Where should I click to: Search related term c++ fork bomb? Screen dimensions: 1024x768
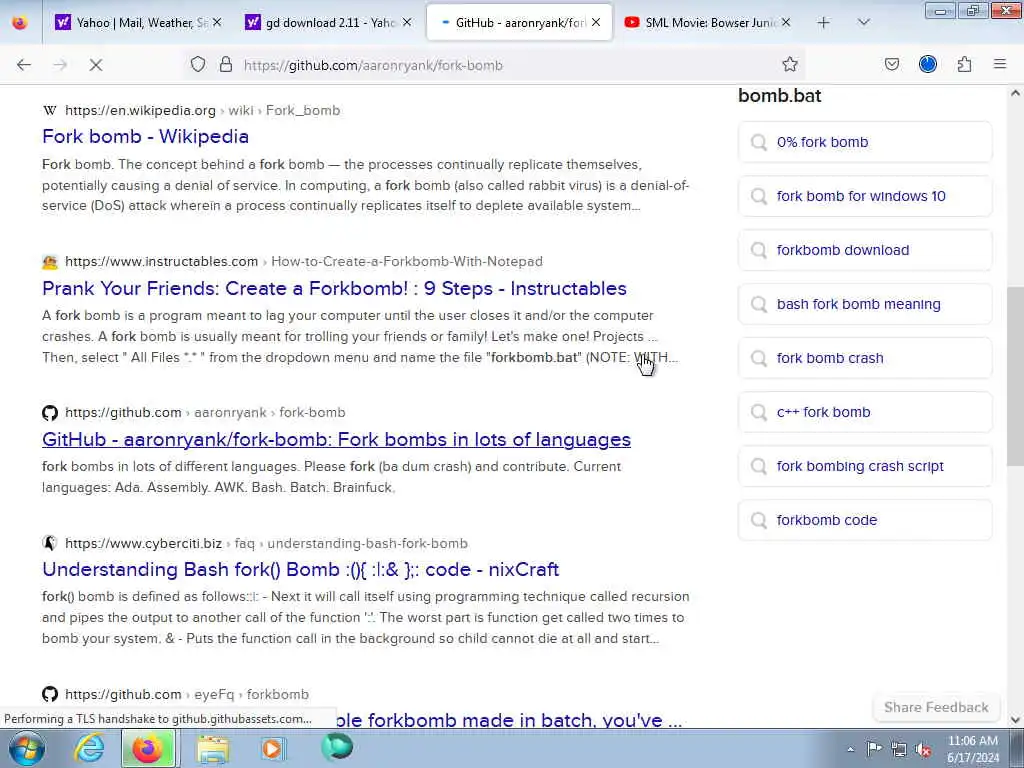pyautogui.click(x=865, y=412)
